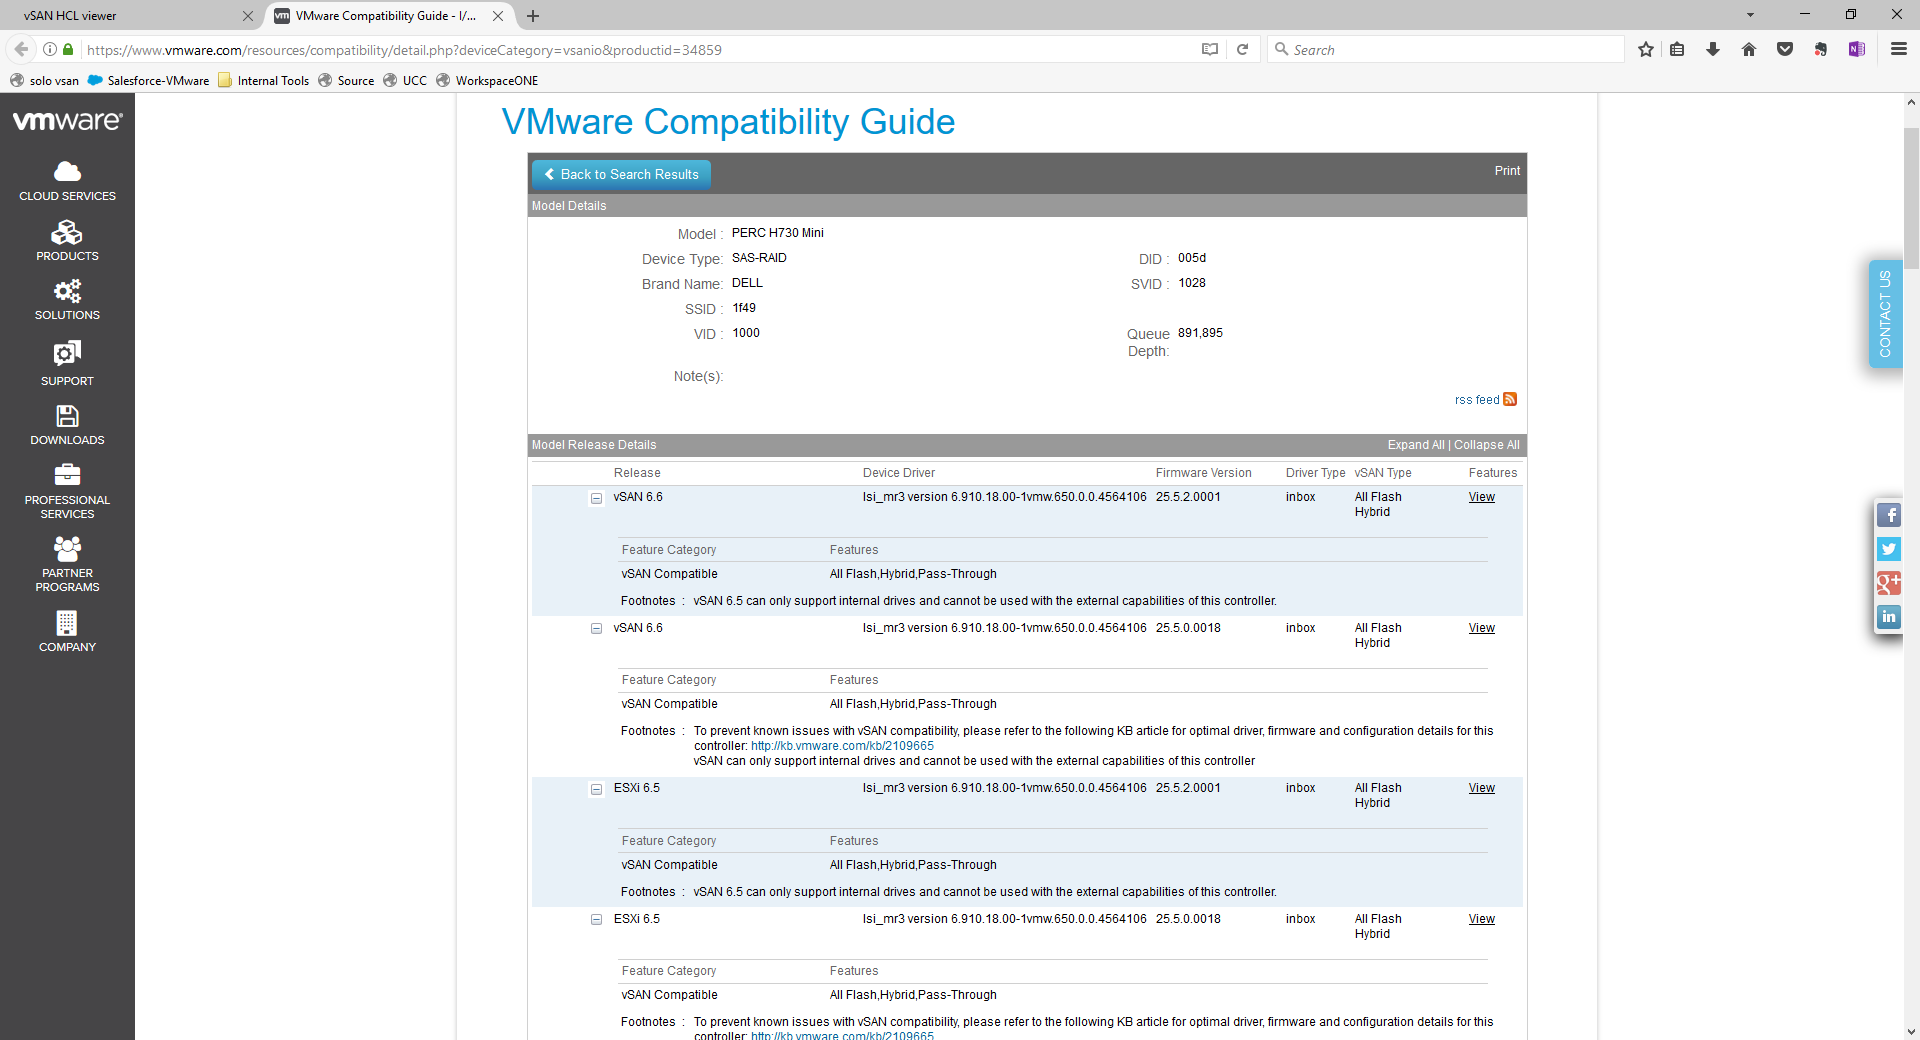Share page via LinkedIn icon
Viewport: 1920px width, 1040px height.
point(1888,617)
